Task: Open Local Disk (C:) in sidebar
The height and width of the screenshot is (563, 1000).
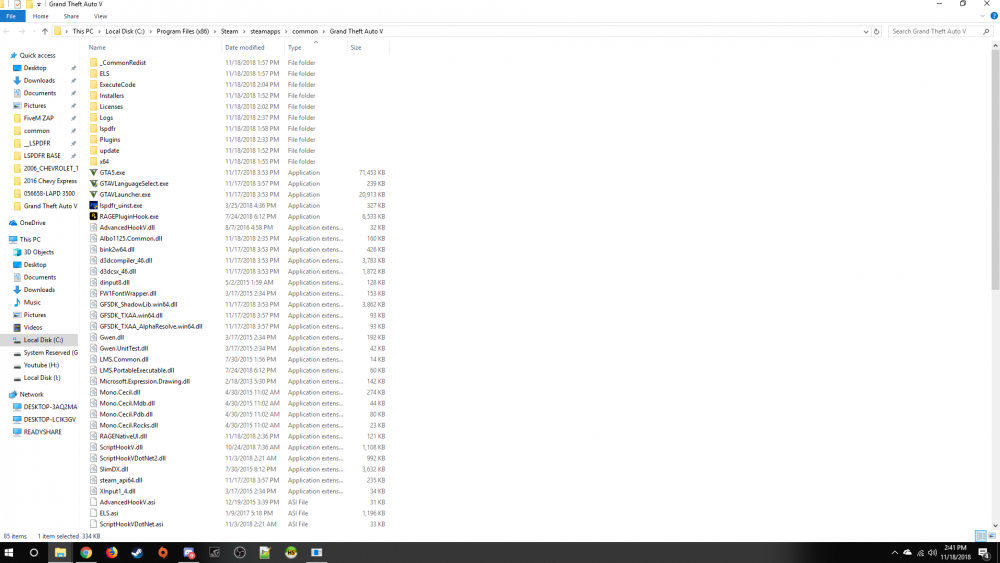Action: pyautogui.click(x=43, y=340)
